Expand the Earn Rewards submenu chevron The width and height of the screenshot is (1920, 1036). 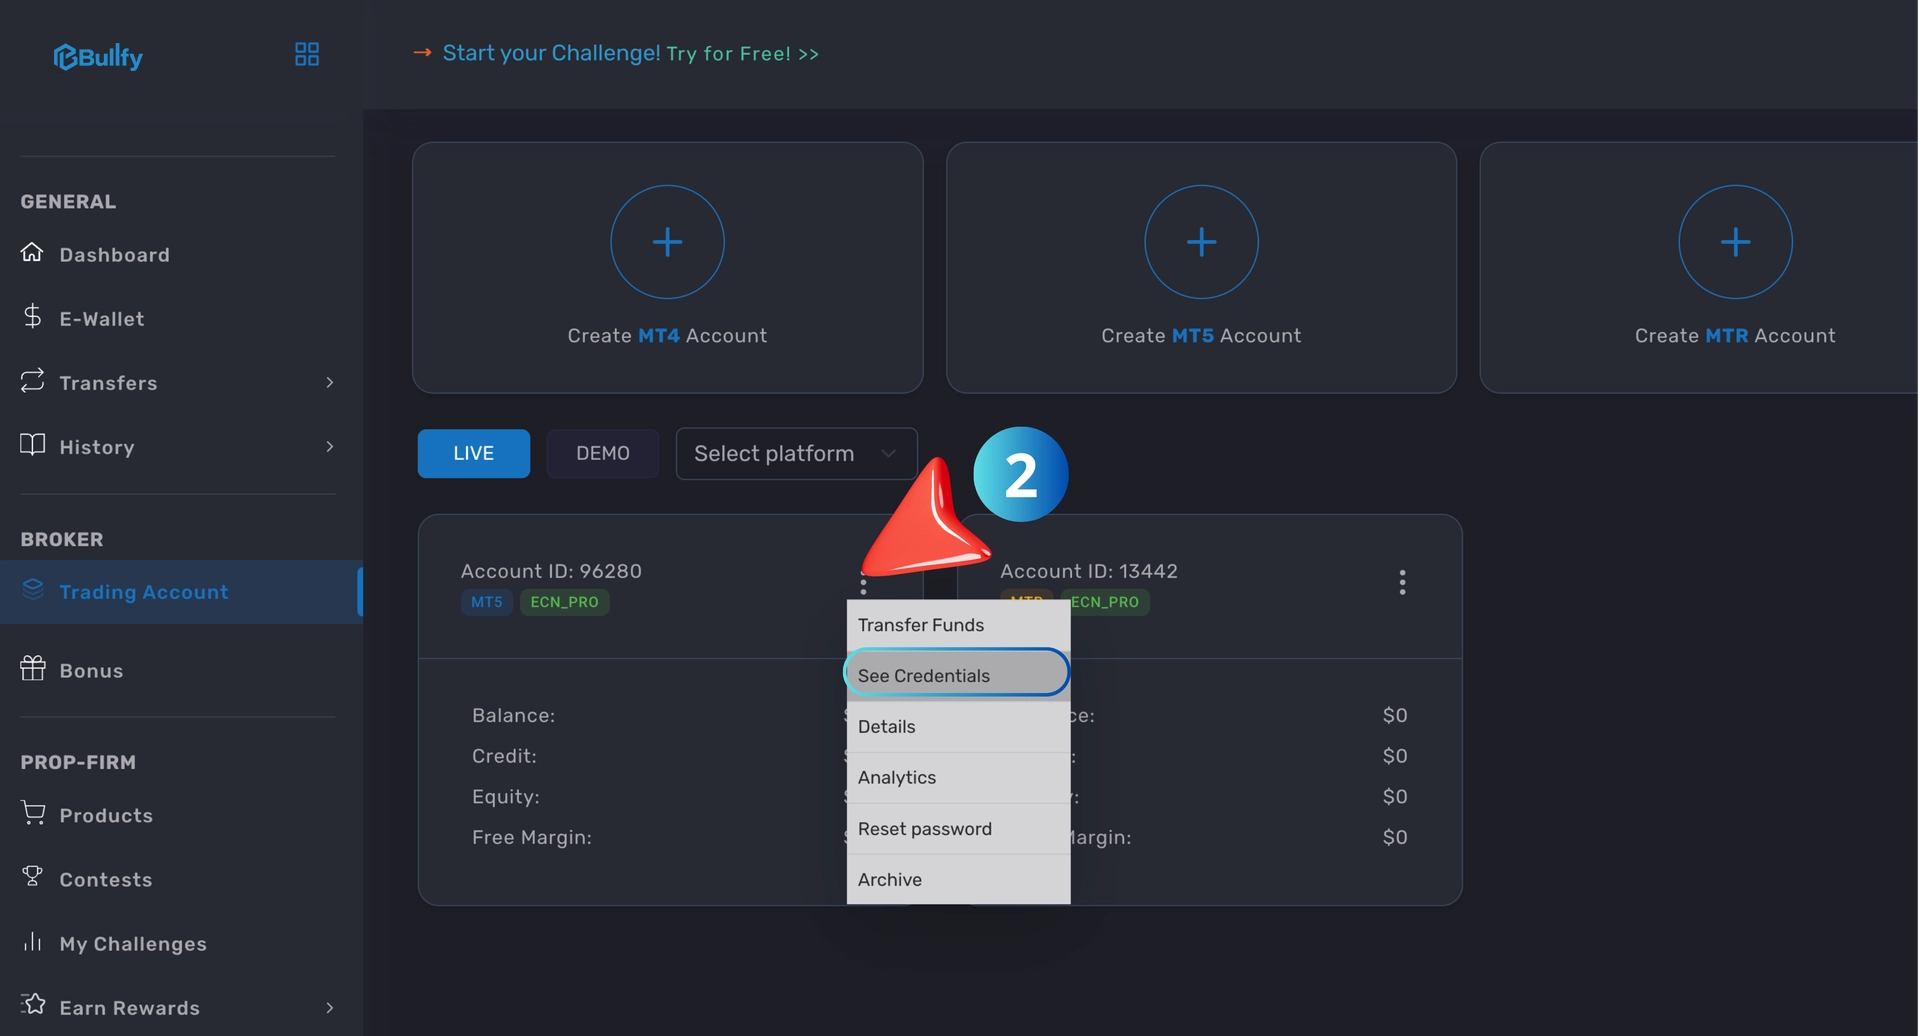330,1007
